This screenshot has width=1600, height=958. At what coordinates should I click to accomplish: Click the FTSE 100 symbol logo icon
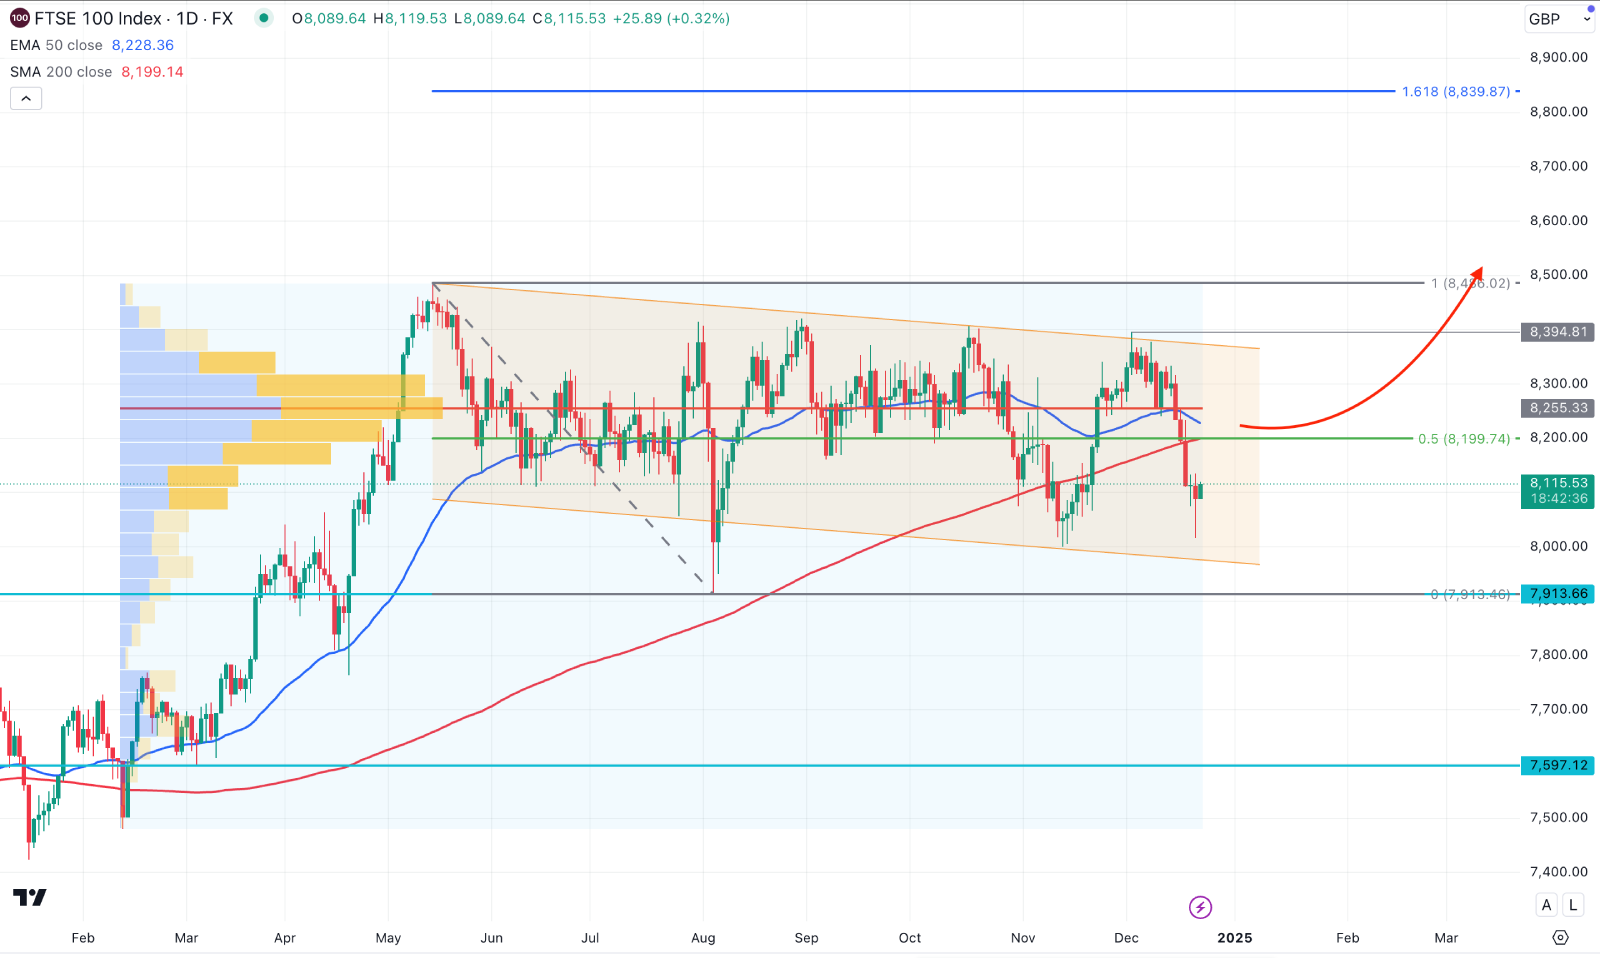pos(20,18)
